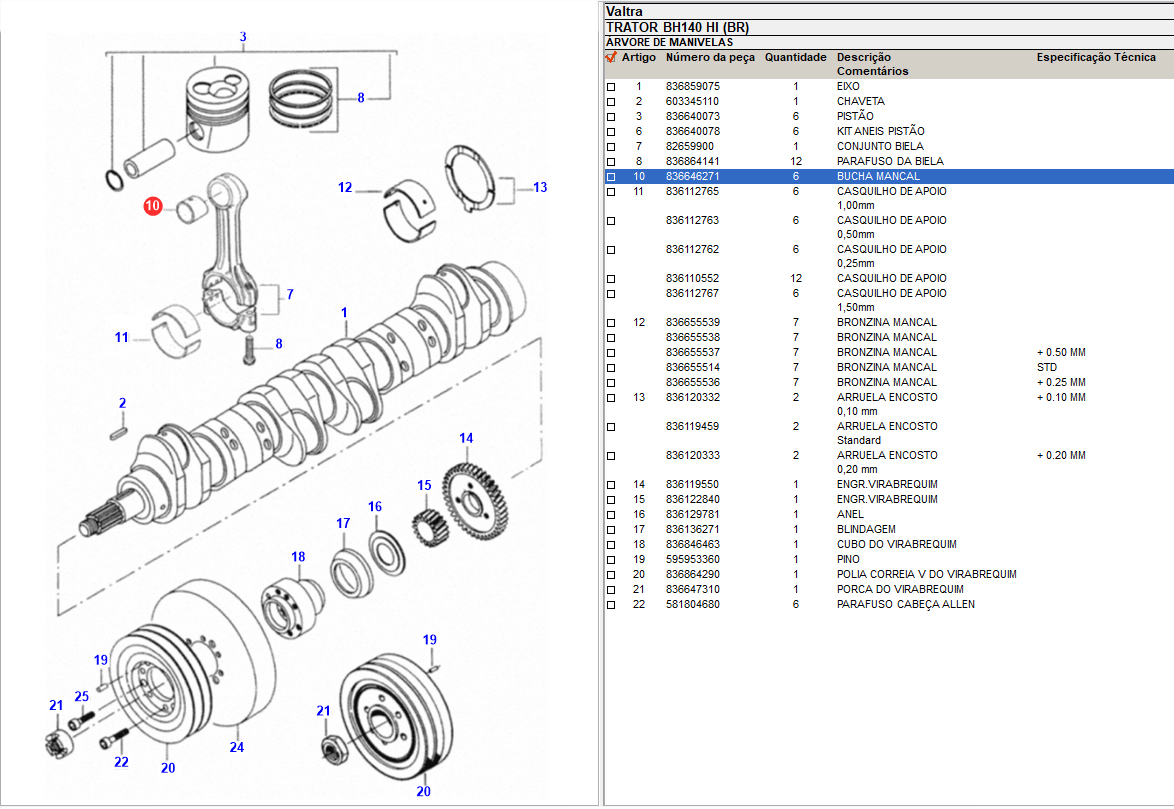Click the 'Número da peça' column header
This screenshot has height=809, width=1174.
tap(710, 58)
